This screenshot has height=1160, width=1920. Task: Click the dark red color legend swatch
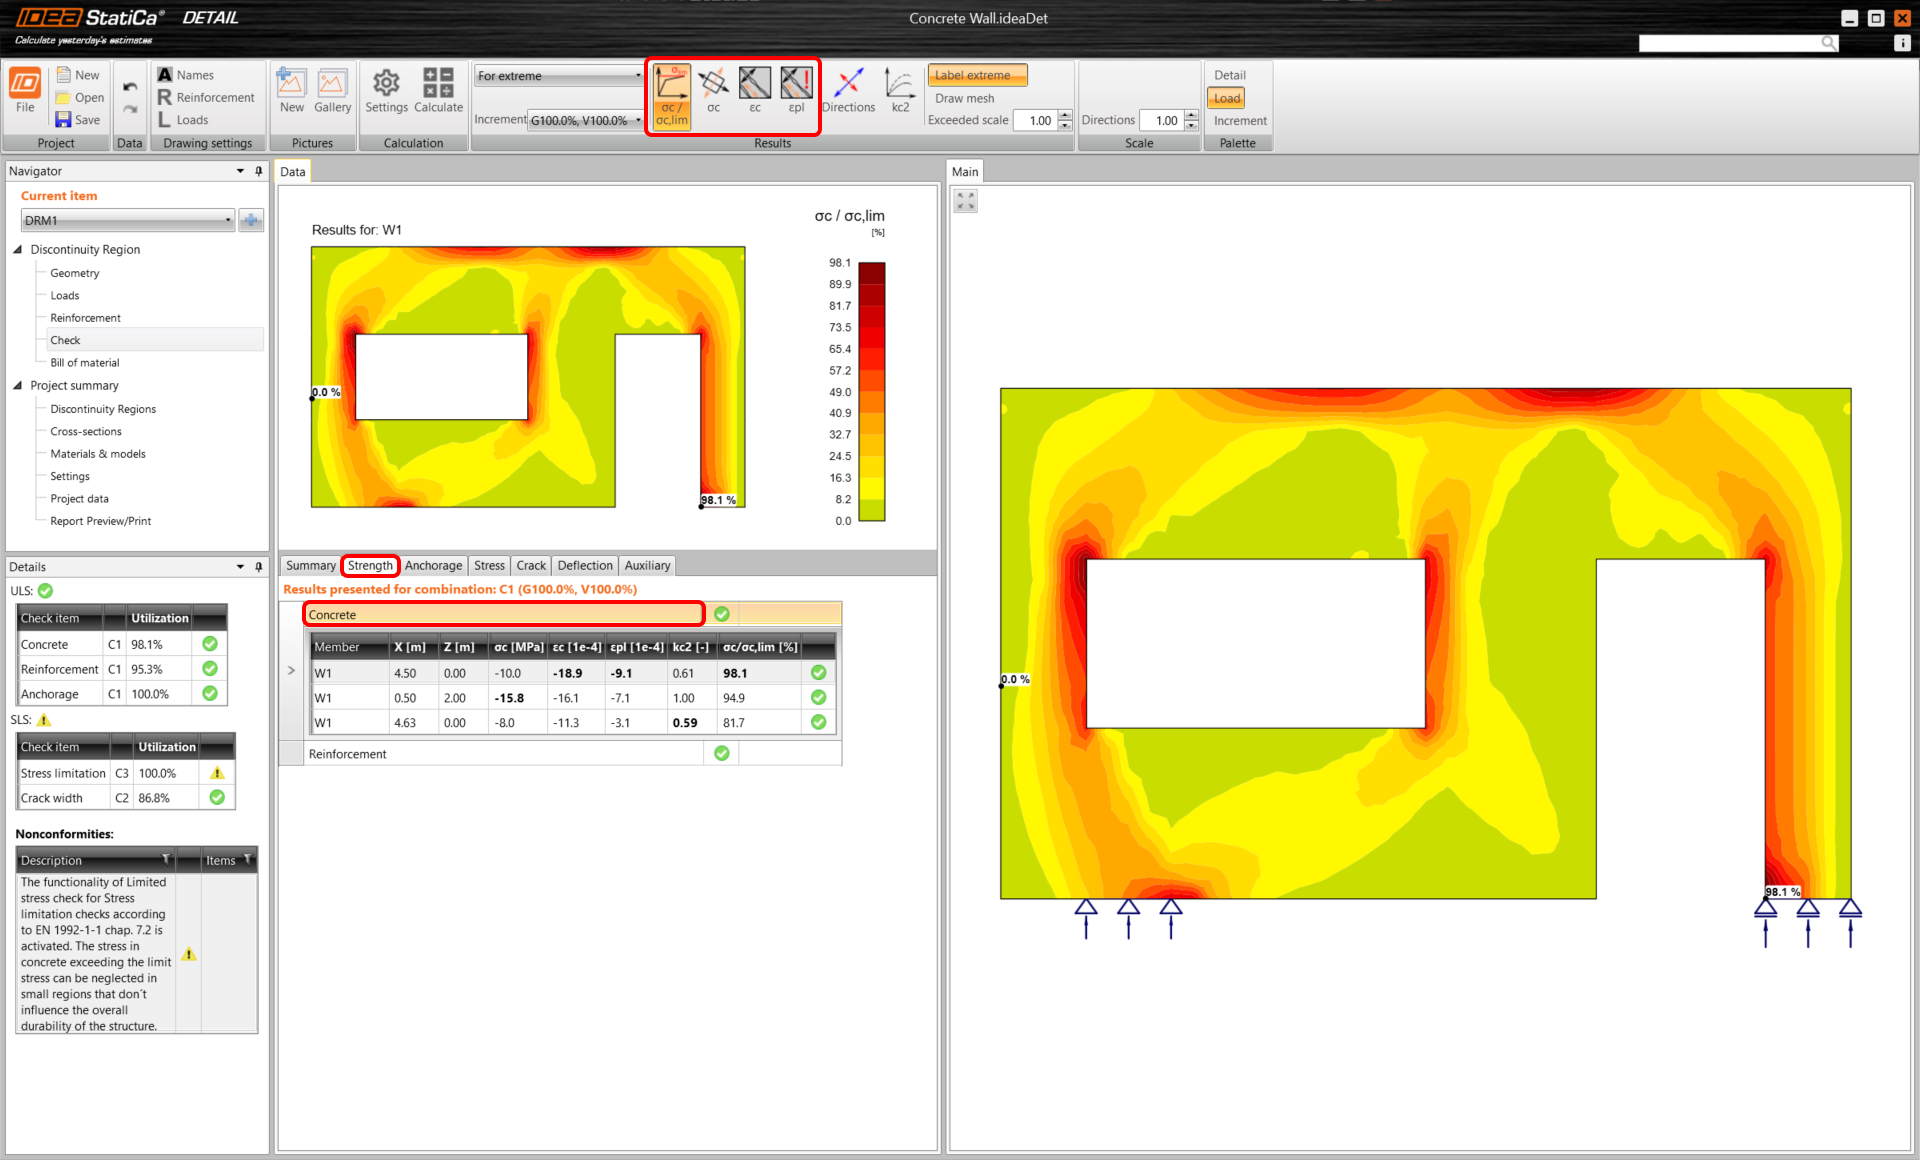coord(871,273)
